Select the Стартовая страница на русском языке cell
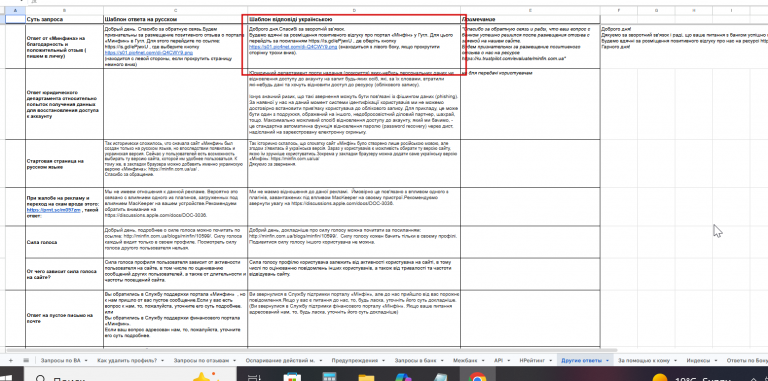768x381 pixels. 64,164
